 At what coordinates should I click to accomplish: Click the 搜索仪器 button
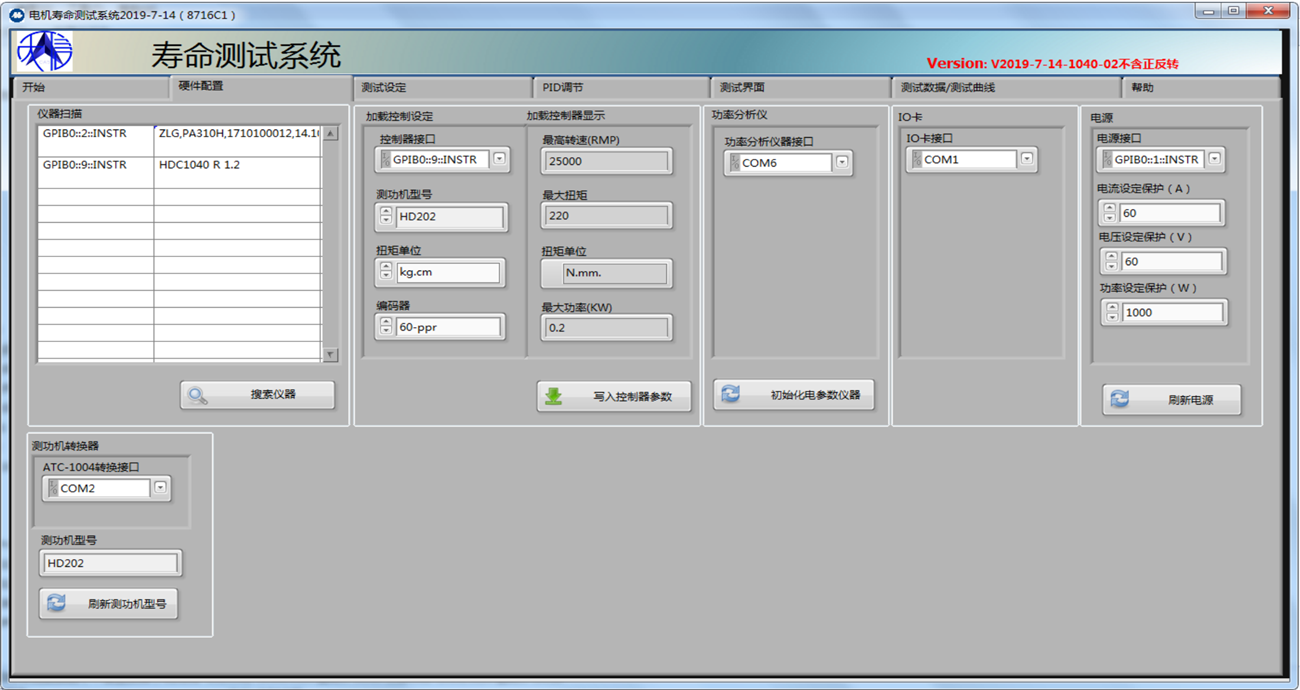click(257, 395)
